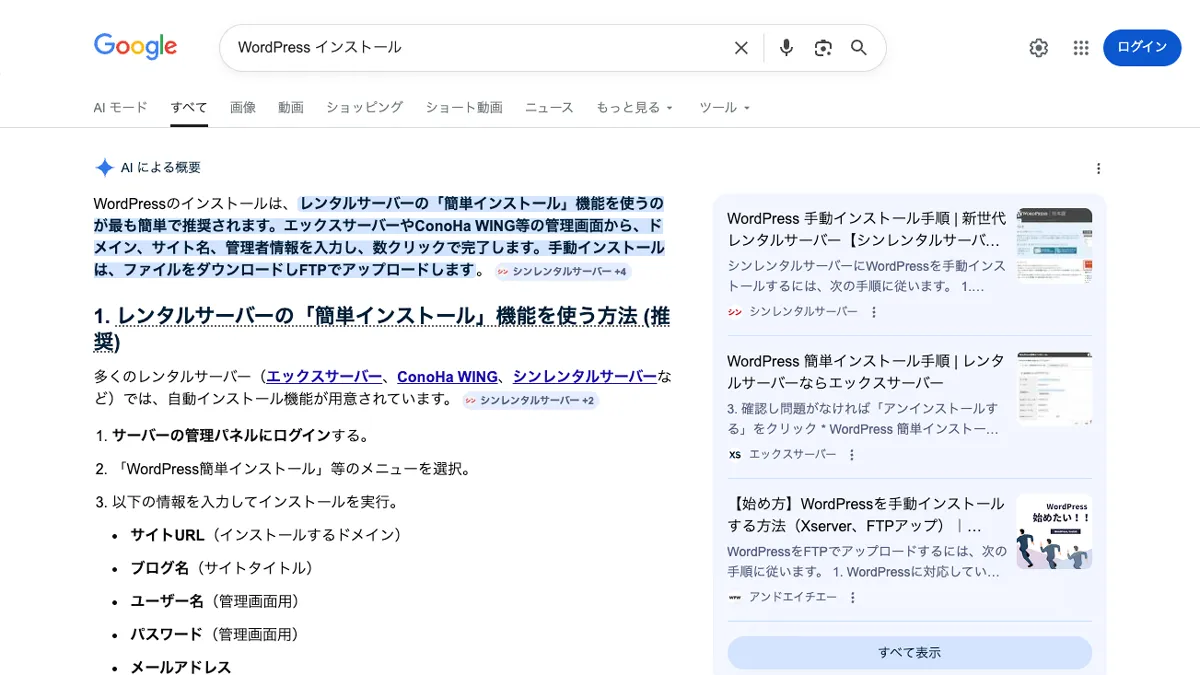The image size is (1200, 675).
Task: Expand the もっと見る dropdown
Action: point(635,107)
